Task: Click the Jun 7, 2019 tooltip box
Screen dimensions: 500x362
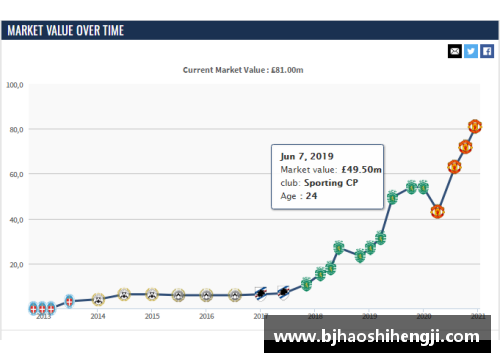Action: click(327, 177)
